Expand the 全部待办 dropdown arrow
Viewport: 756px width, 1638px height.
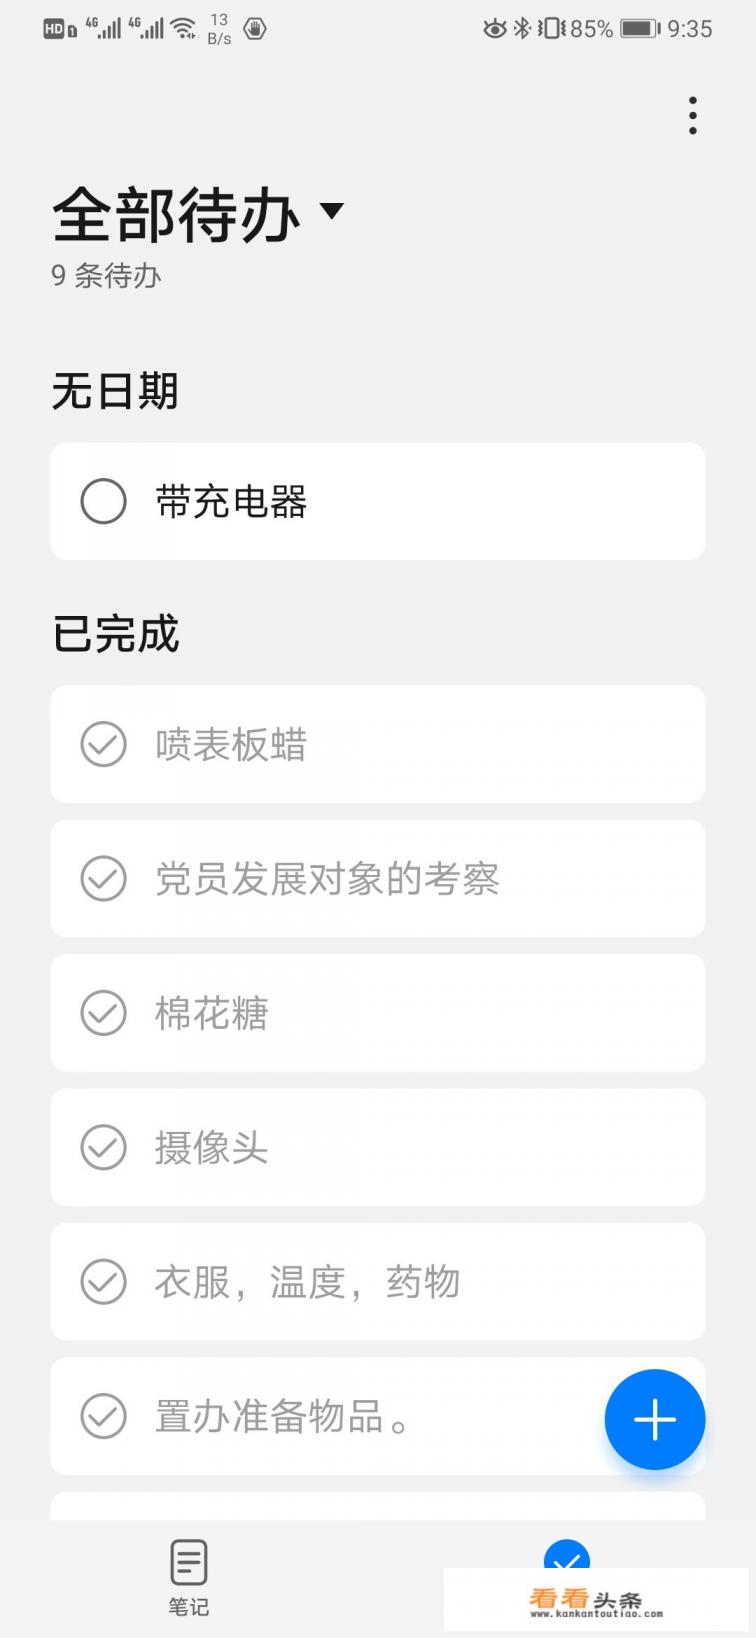tap(331, 211)
